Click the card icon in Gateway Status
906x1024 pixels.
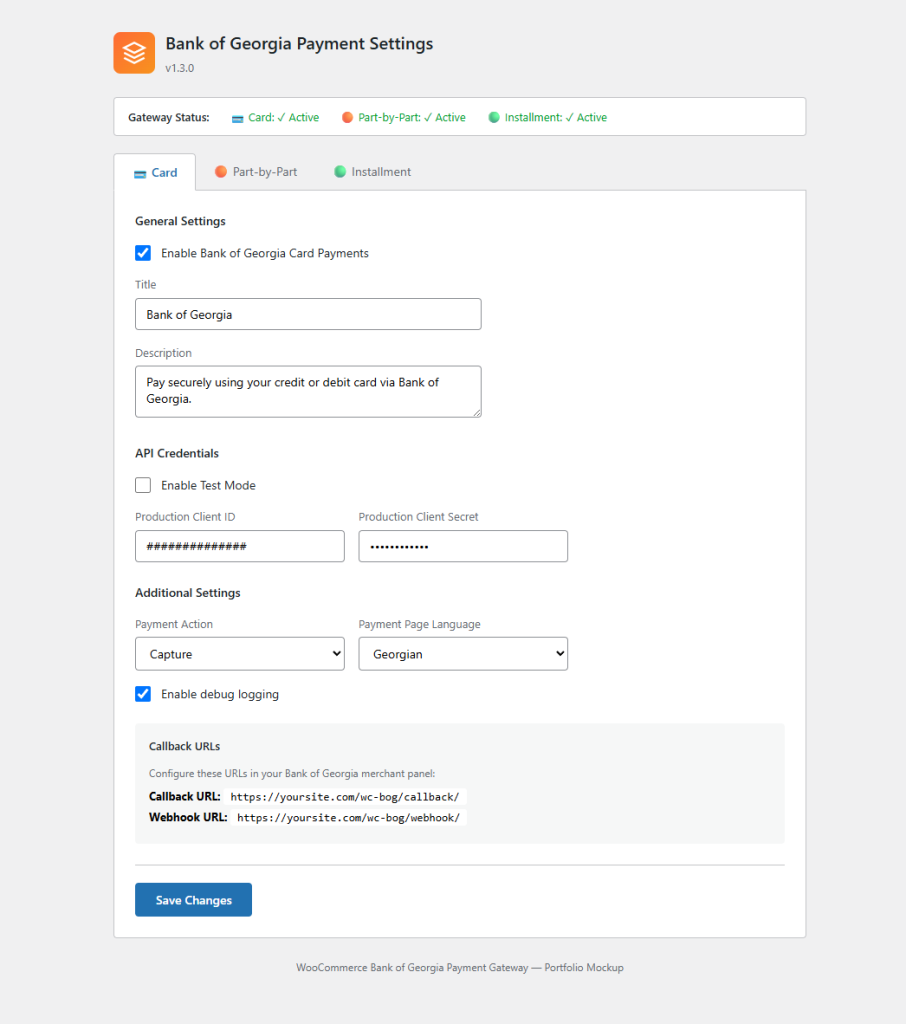tap(238, 118)
